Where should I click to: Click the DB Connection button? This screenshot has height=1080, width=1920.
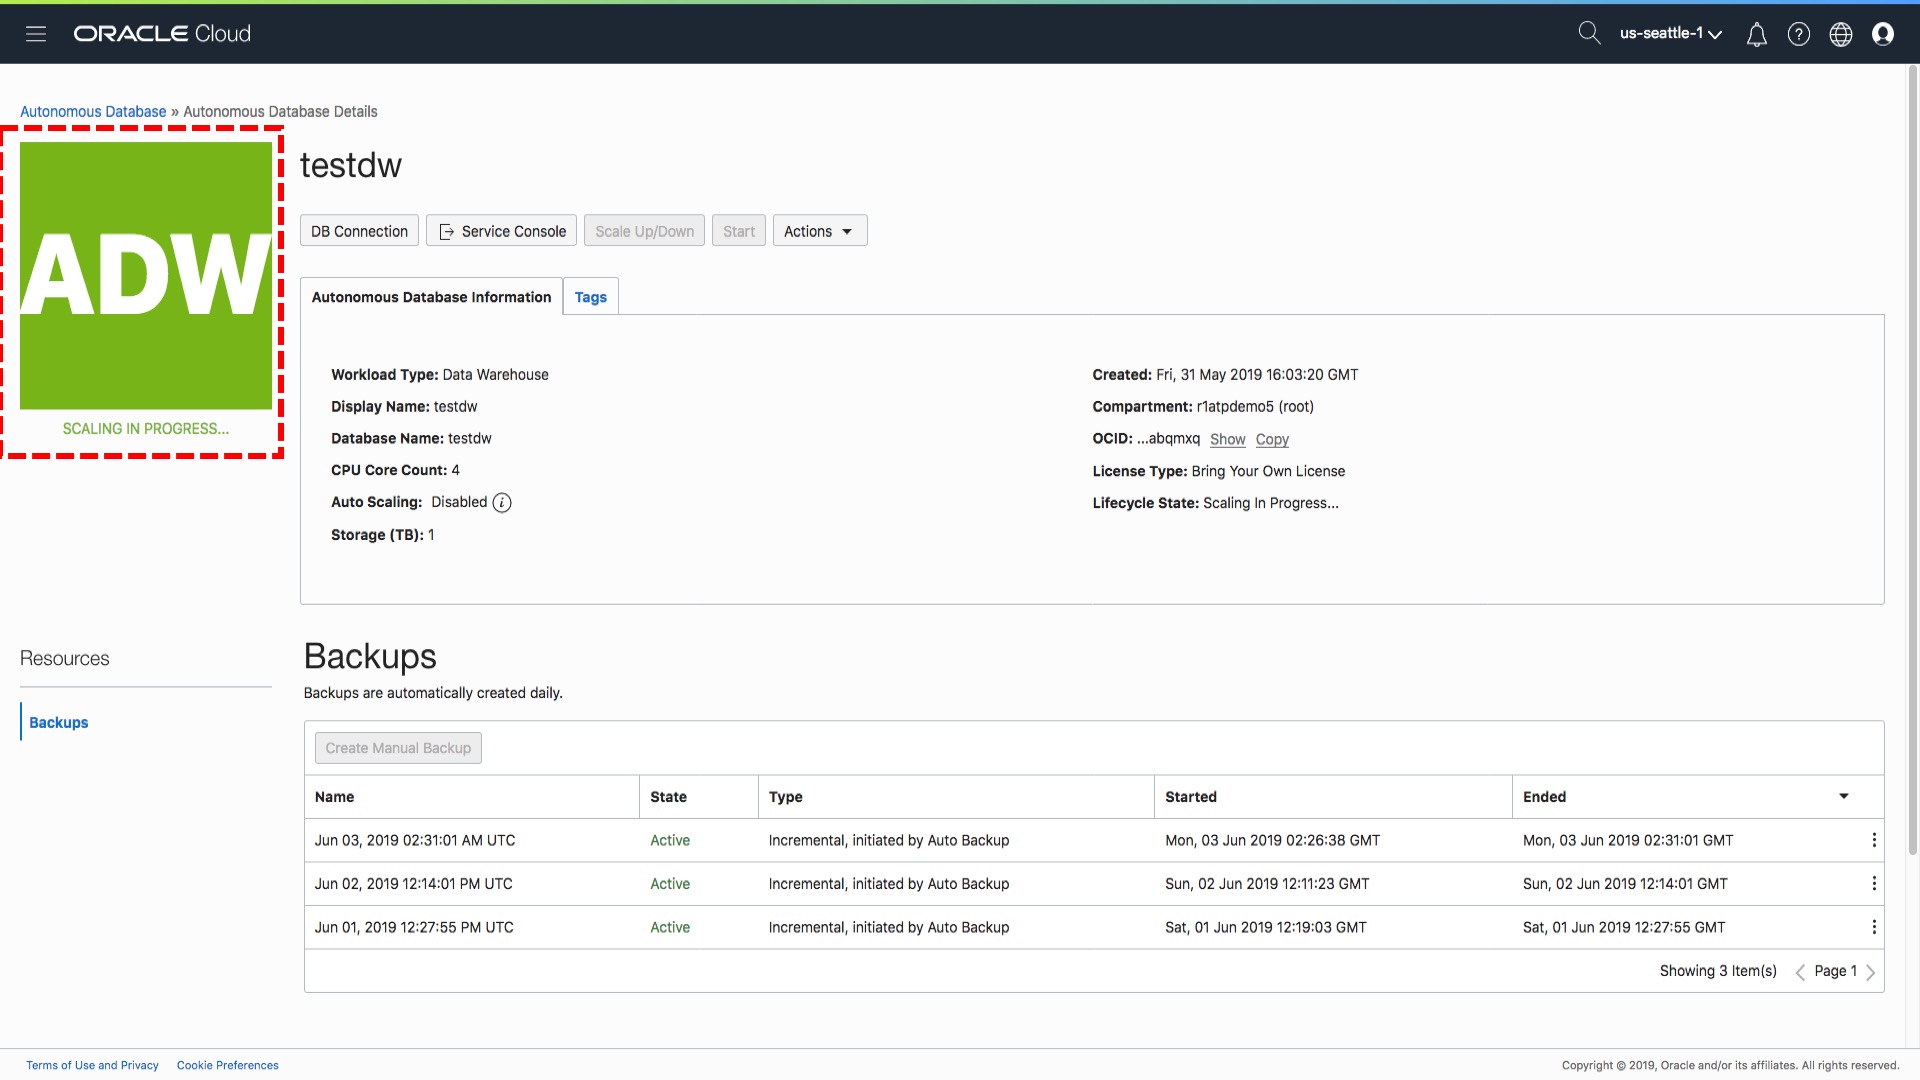point(359,231)
